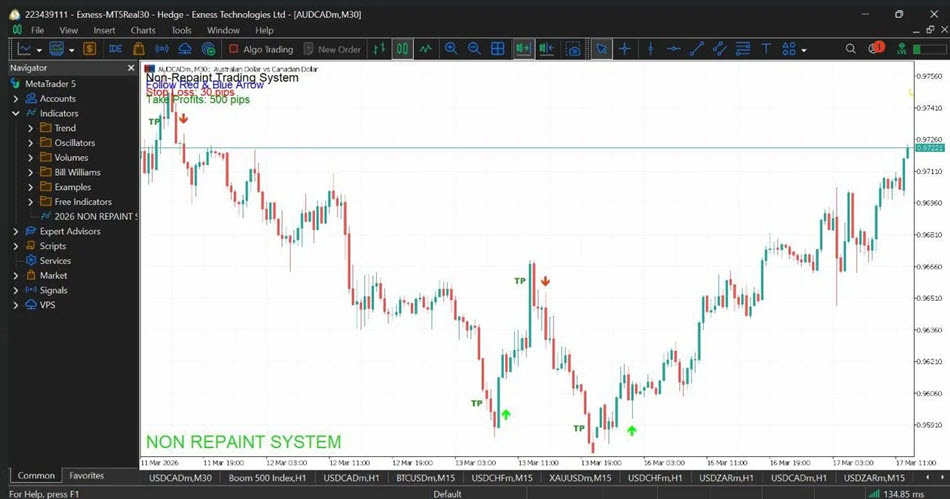The image size is (950, 499).
Task: Expand the Expert Advisors node
Action: point(16,231)
